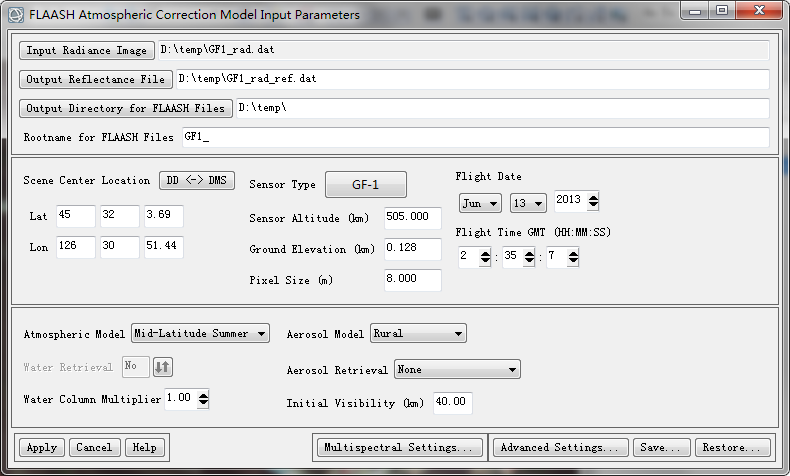
Task: Increase flight seconds with up arrow
Action: tap(573, 253)
